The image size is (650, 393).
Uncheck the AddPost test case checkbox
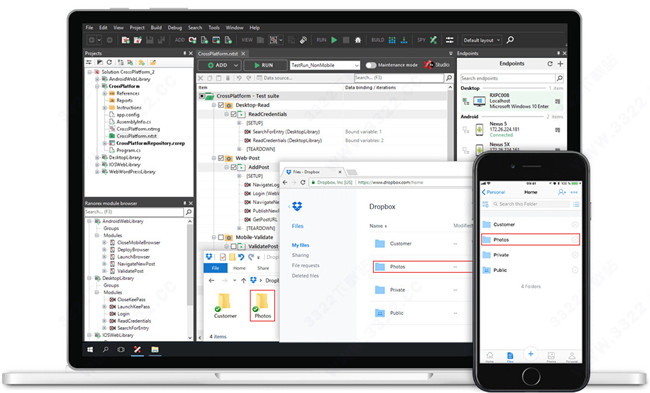click(x=233, y=167)
